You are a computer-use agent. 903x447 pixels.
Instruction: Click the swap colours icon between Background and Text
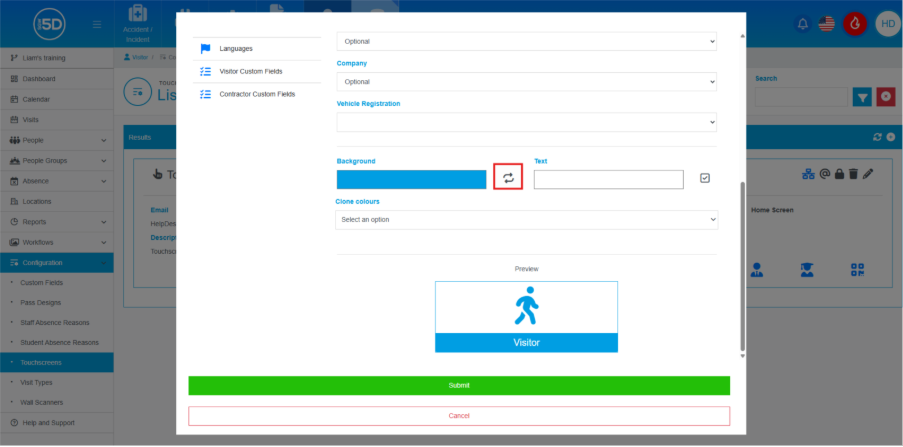(508, 178)
